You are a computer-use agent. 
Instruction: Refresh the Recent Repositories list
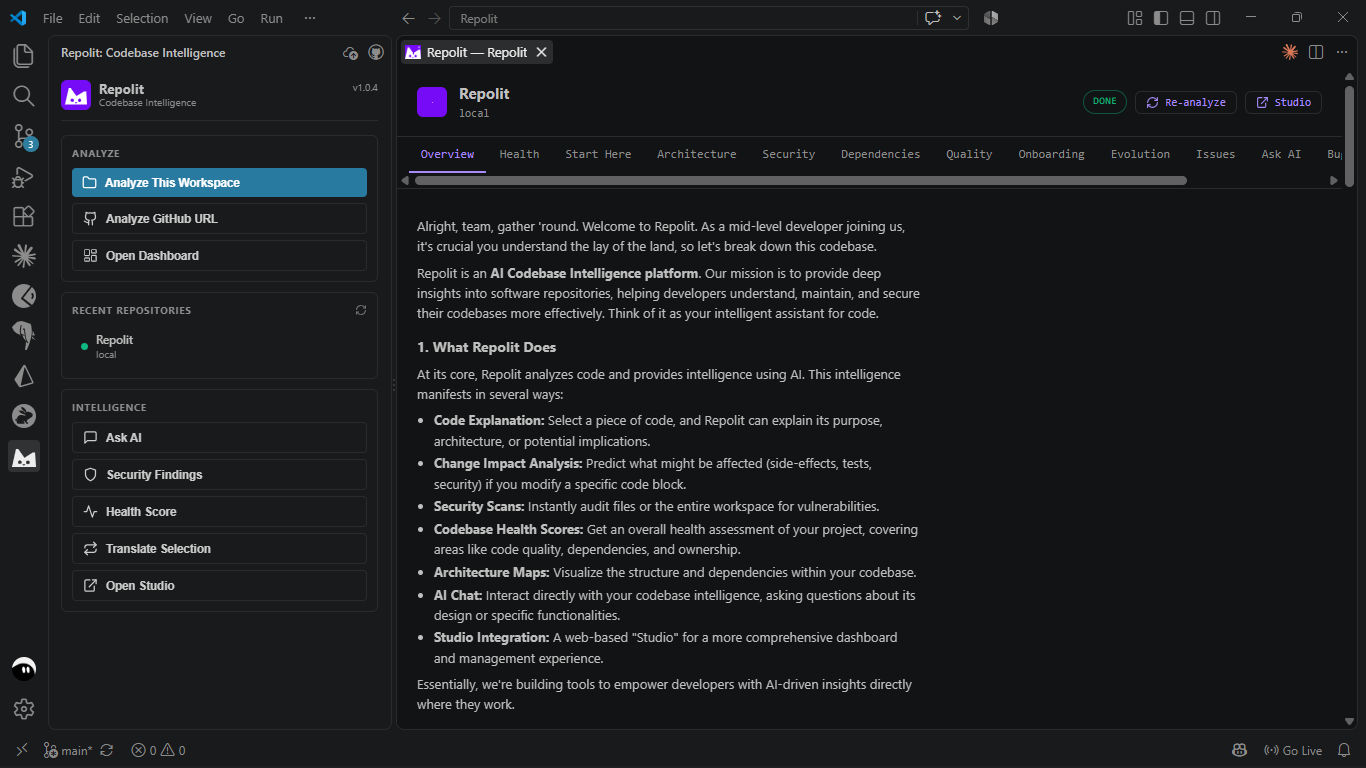pyautogui.click(x=361, y=310)
